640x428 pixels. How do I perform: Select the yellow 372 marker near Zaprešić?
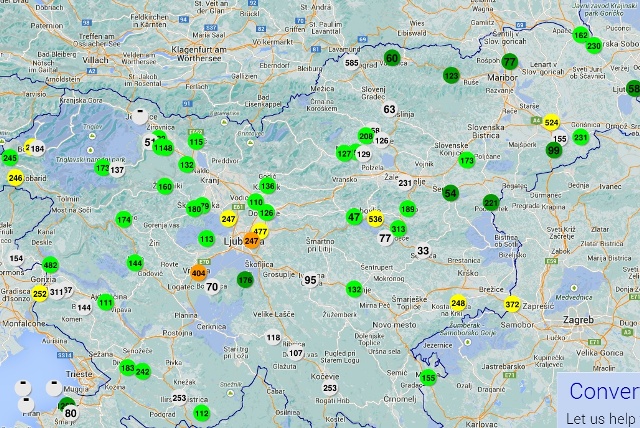click(512, 304)
